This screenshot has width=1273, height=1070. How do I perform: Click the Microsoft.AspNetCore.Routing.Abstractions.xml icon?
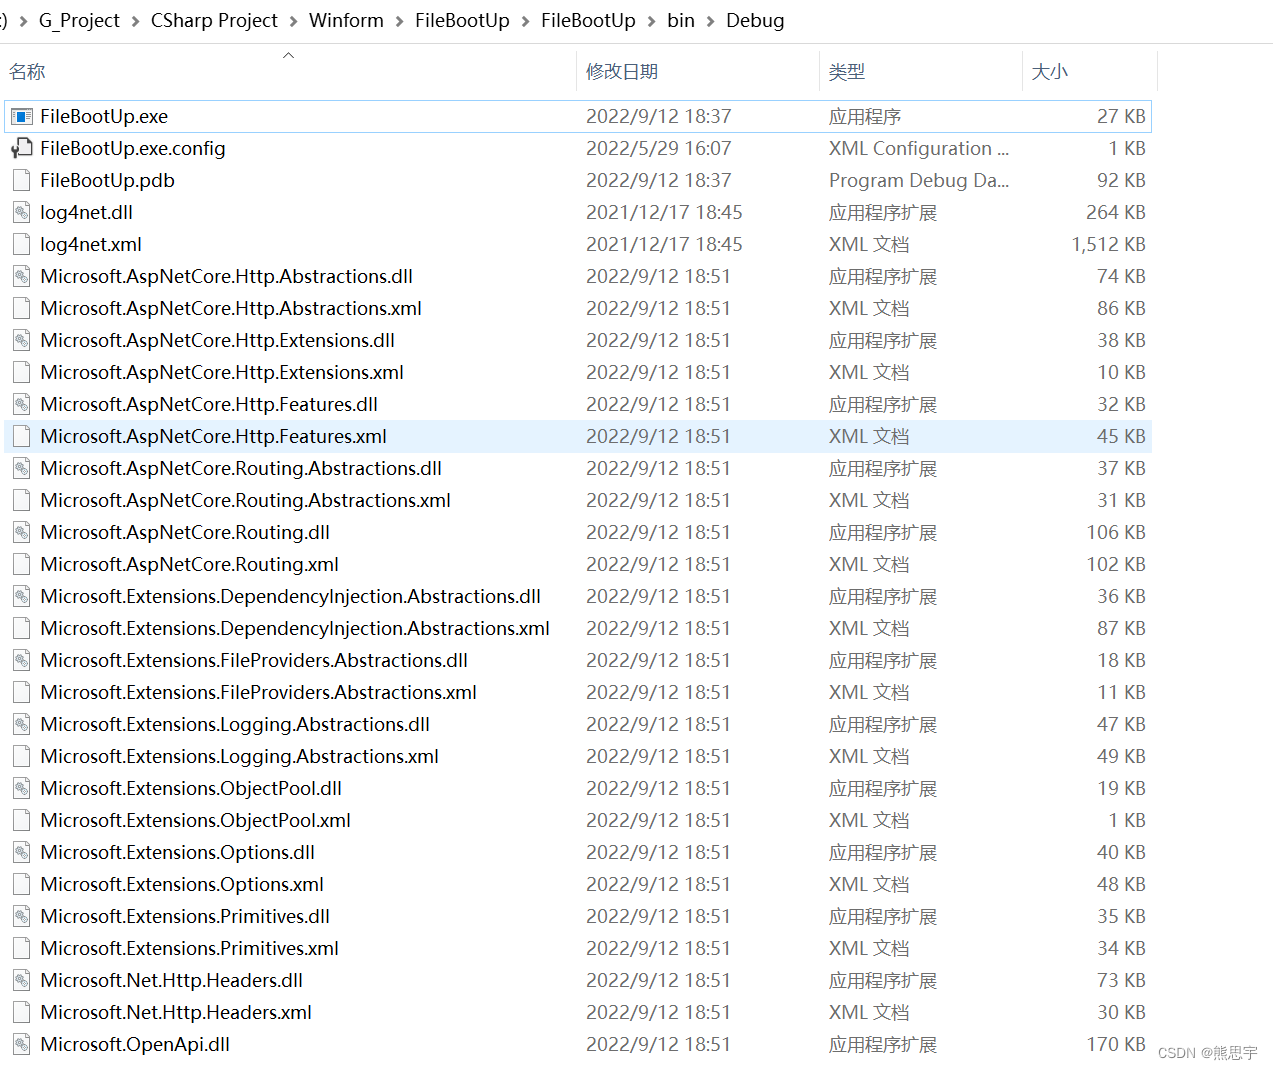tap(21, 501)
